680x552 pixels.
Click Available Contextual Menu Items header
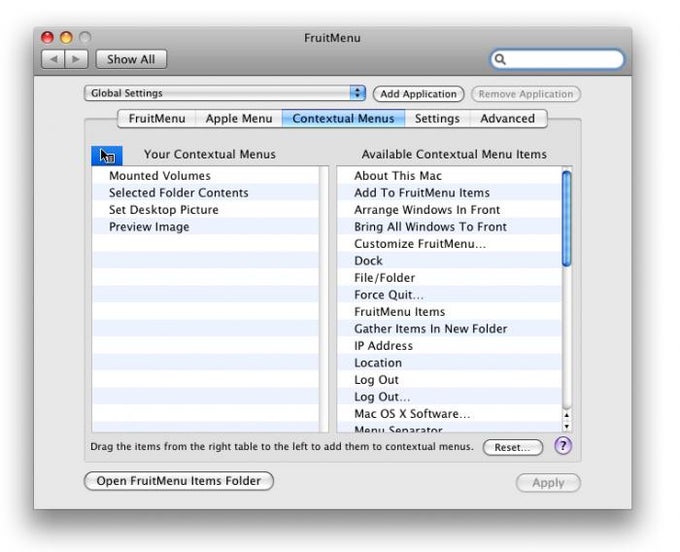click(x=454, y=154)
